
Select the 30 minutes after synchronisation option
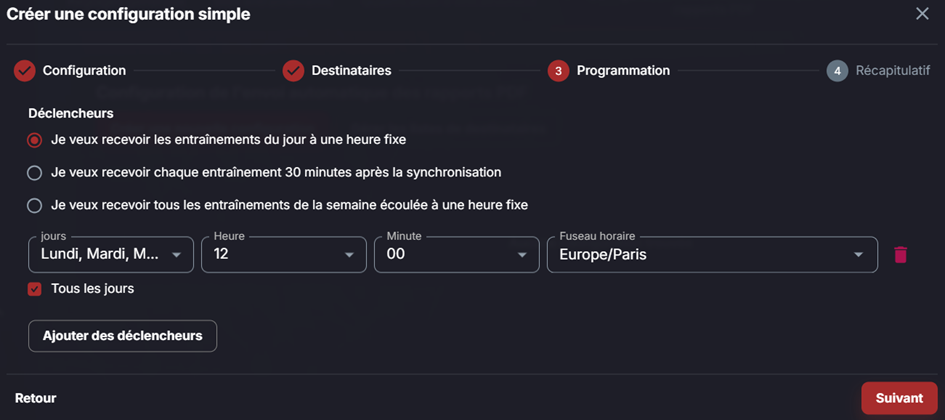34,173
